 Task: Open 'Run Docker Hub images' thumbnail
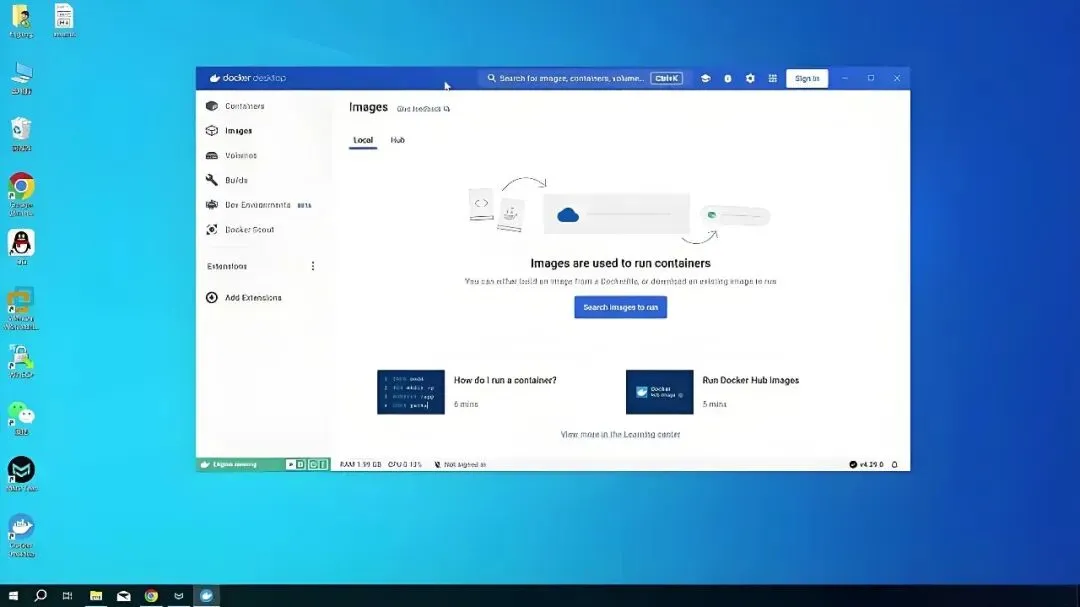659,392
